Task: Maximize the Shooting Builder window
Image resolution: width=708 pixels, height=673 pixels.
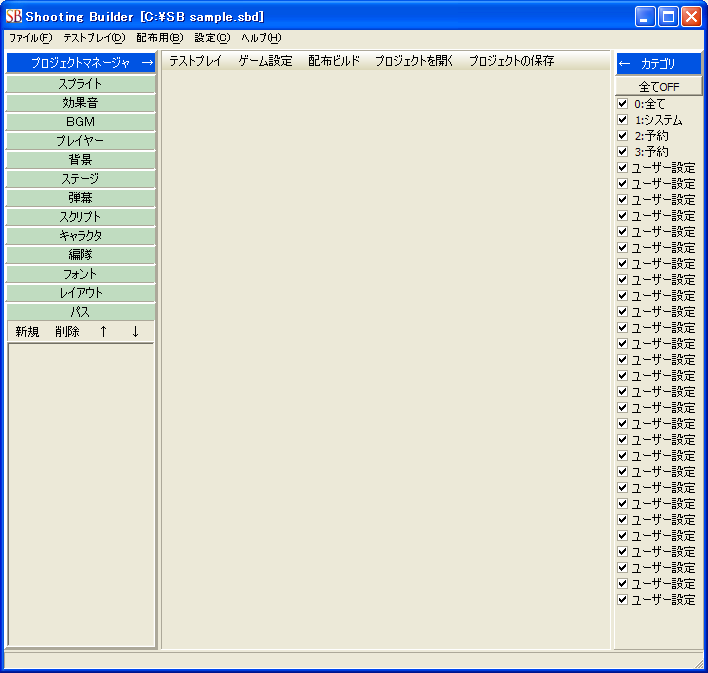Action: click(668, 17)
